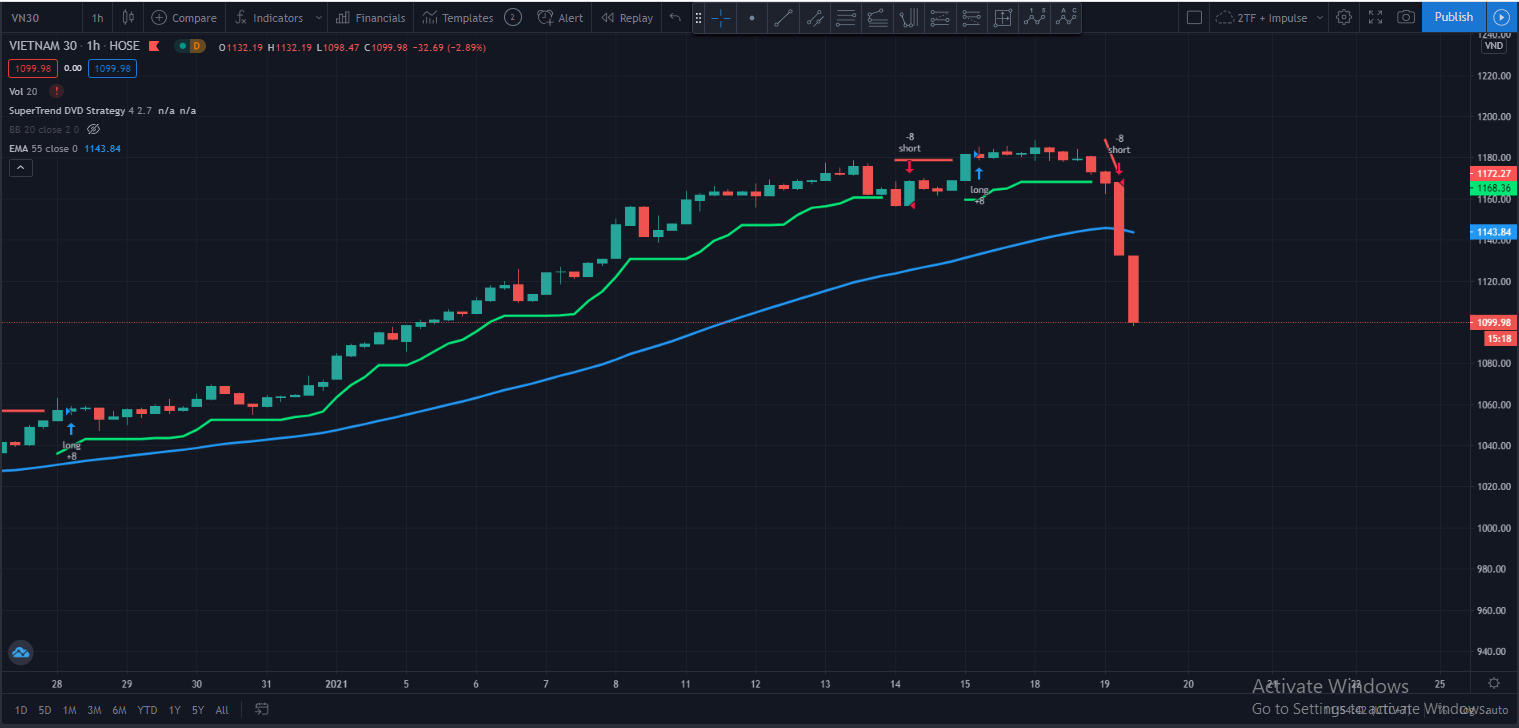This screenshot has height=728, width=1519.
Task: Click the red flag next to HOSE
Action: [154, 46]
